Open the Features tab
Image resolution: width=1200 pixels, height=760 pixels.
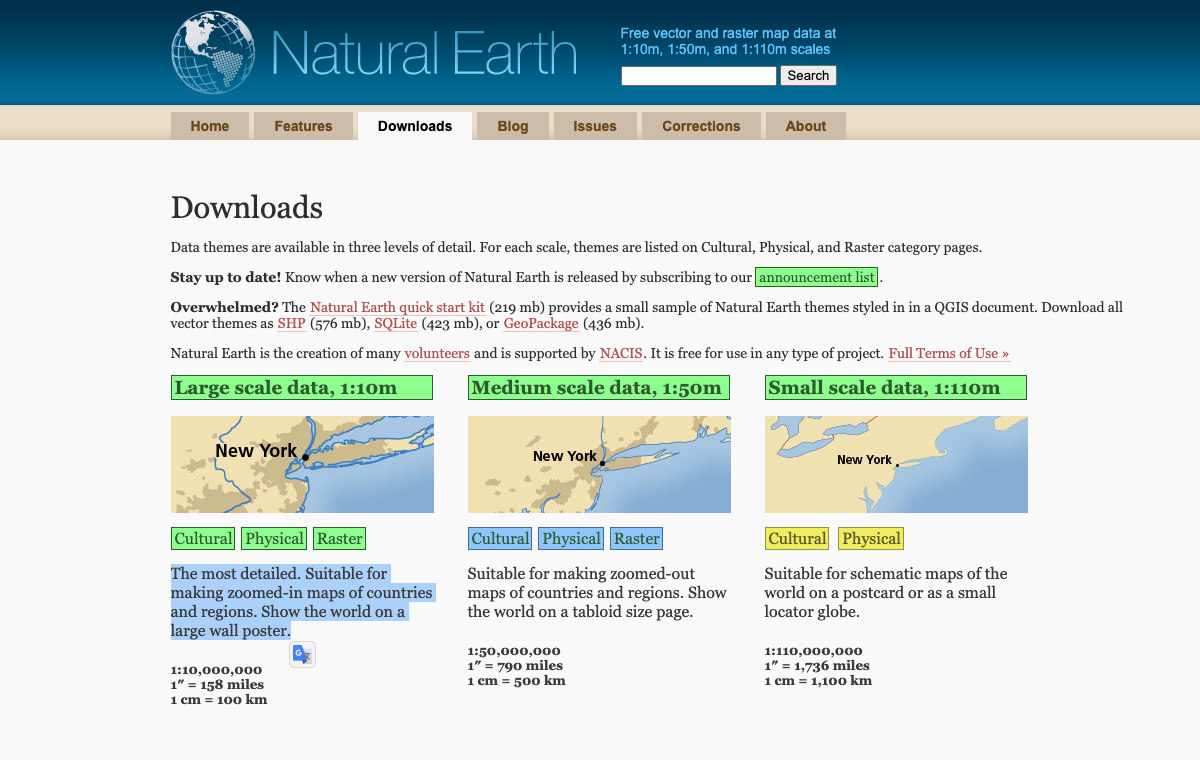[x=303, y=126]
